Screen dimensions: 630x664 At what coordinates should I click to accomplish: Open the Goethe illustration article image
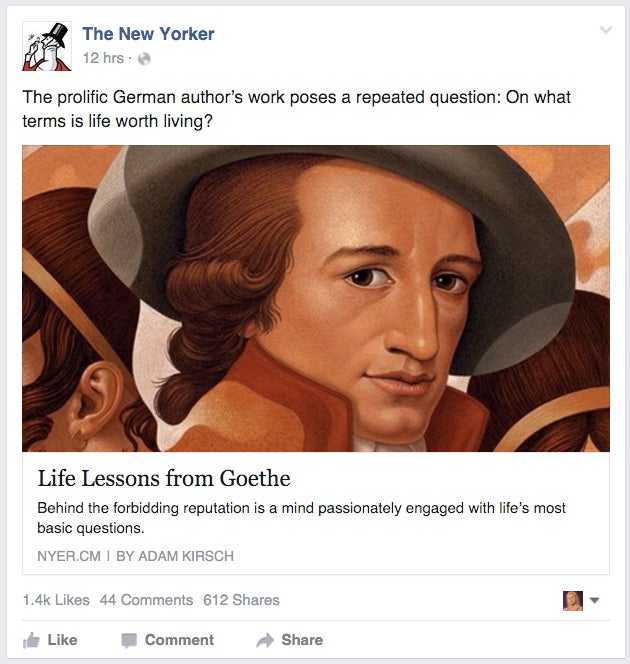point(316,299)
